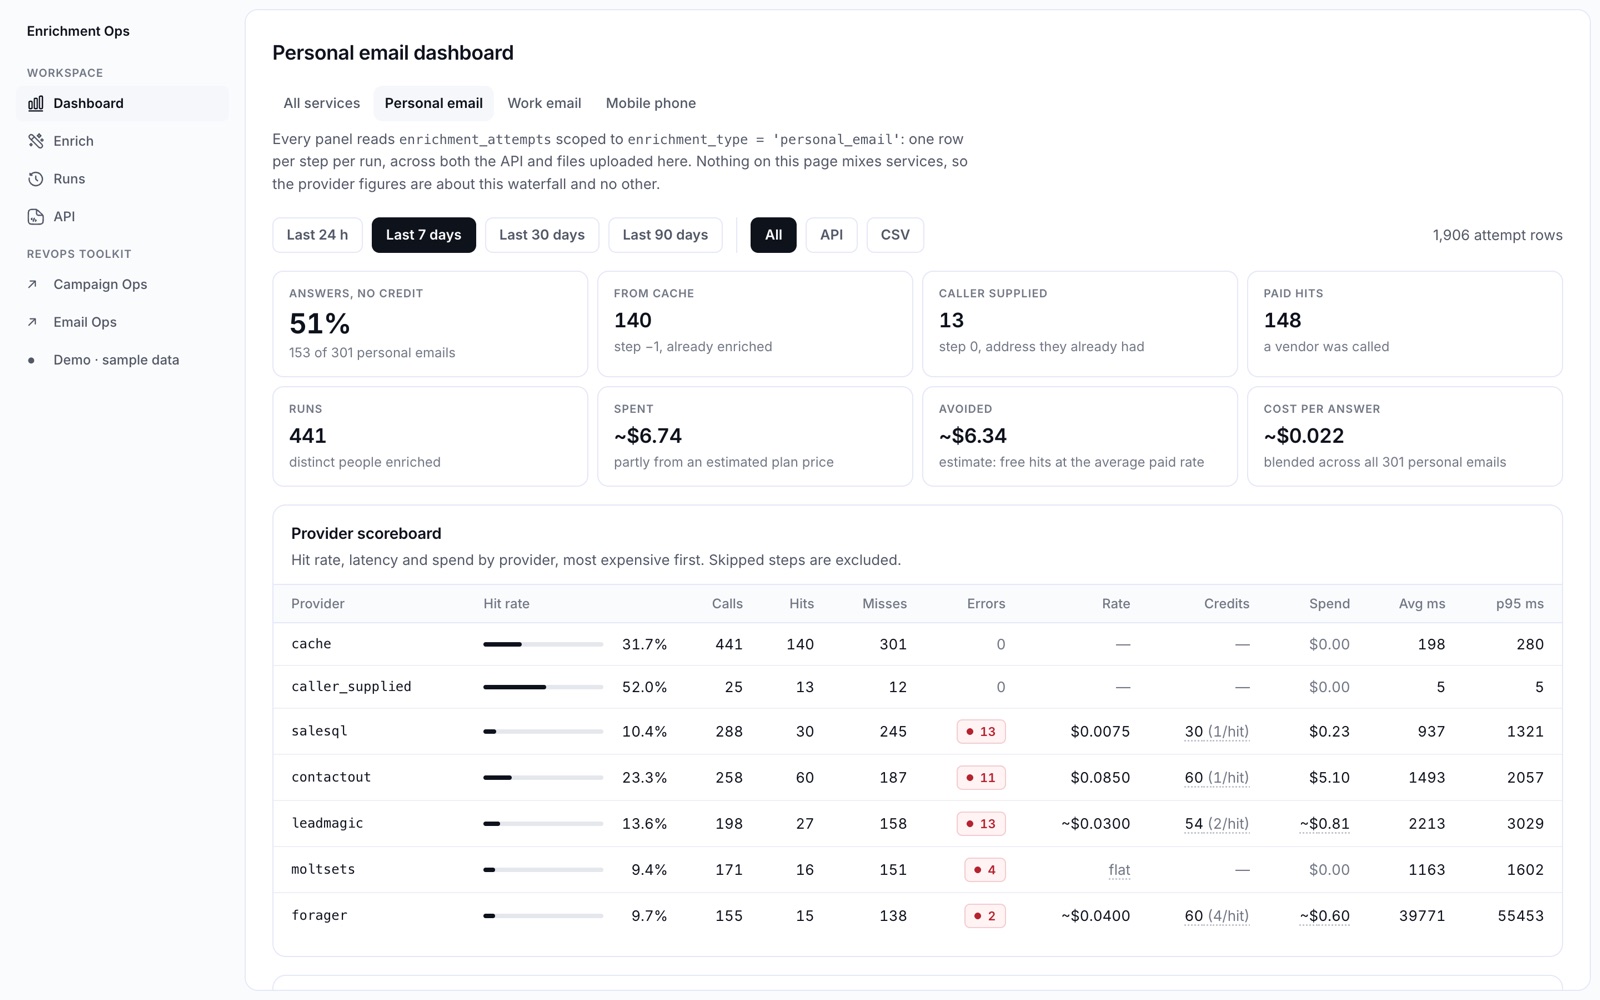
Task: Select the Last 7 days range
Action: pyautogui.click(x=424, y=235)
